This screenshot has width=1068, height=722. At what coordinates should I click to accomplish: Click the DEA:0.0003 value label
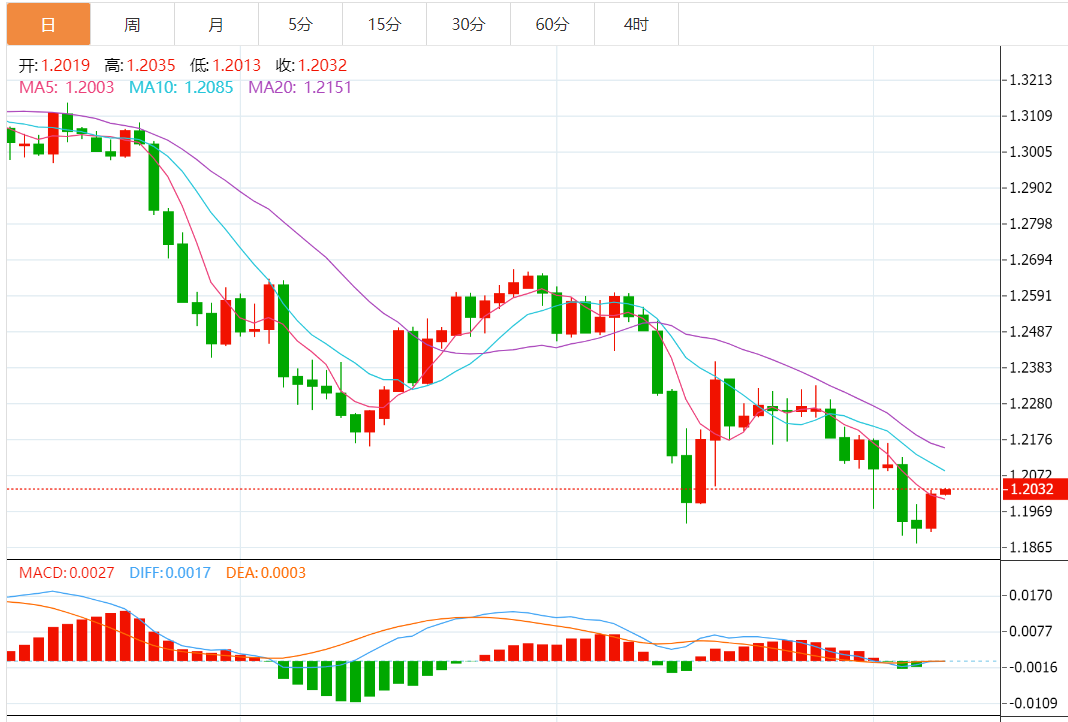point(266,573)
